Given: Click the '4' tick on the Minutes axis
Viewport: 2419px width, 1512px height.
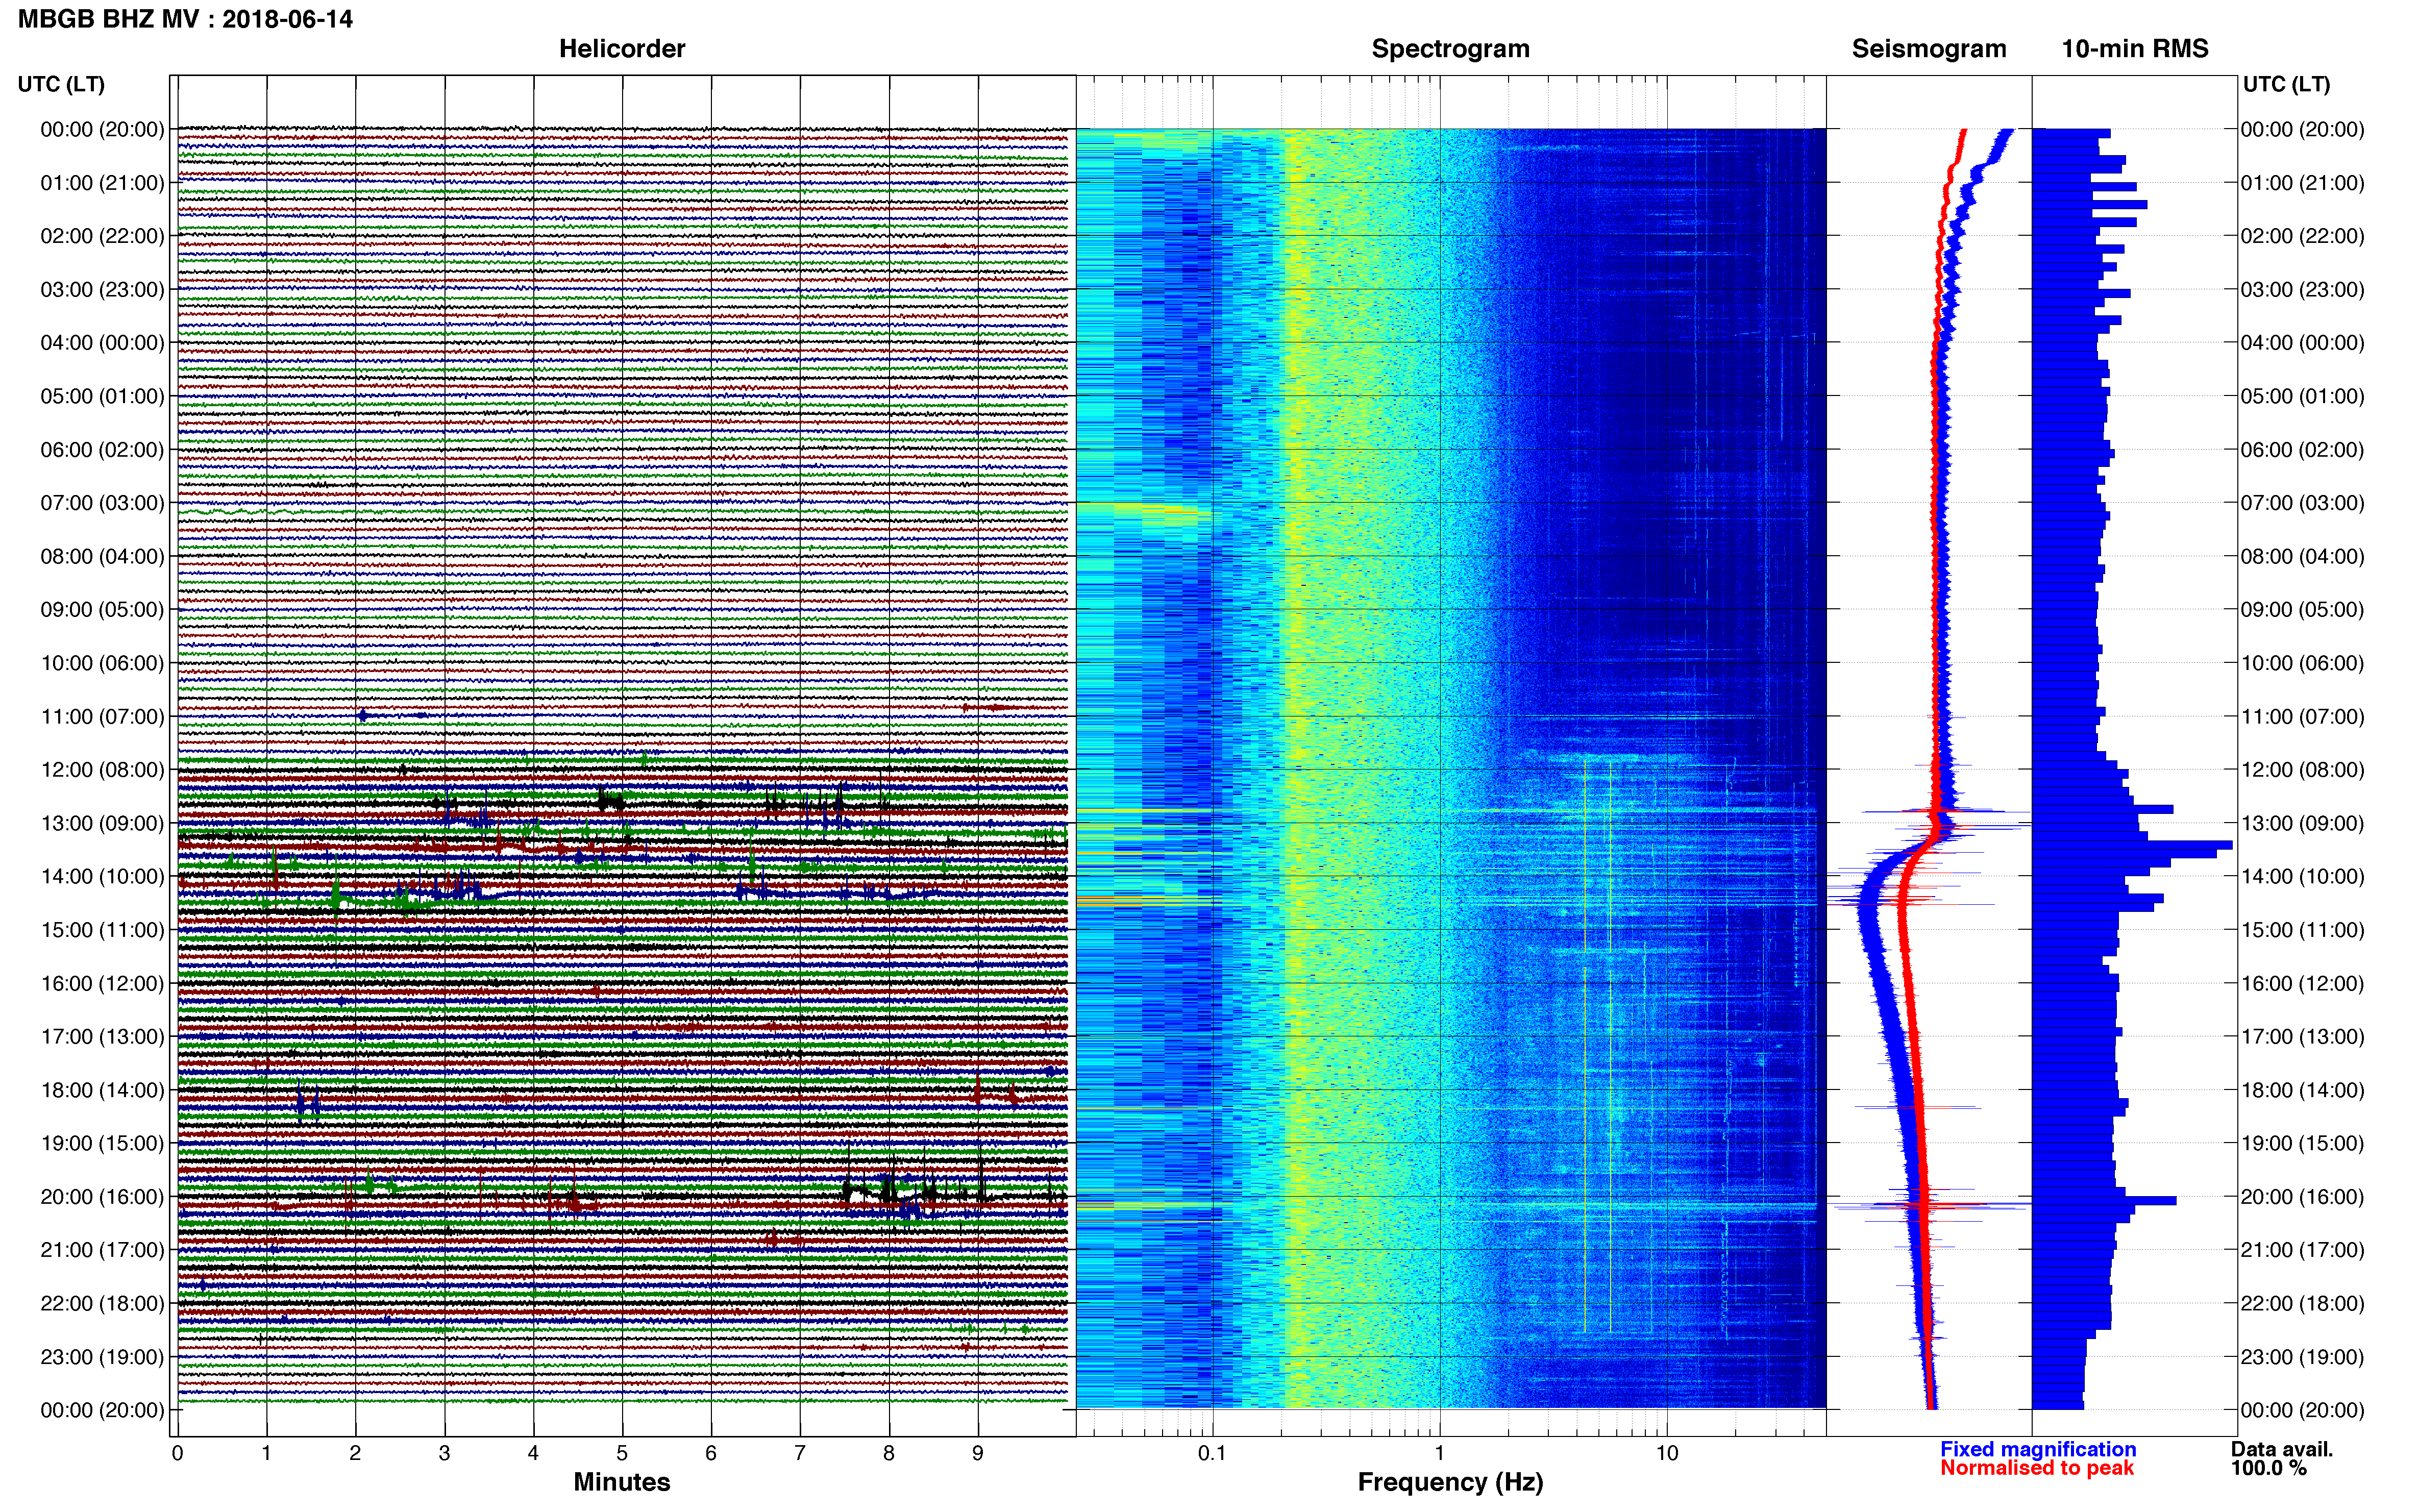Looking at the screenshot, I should tap(533, 1453).
